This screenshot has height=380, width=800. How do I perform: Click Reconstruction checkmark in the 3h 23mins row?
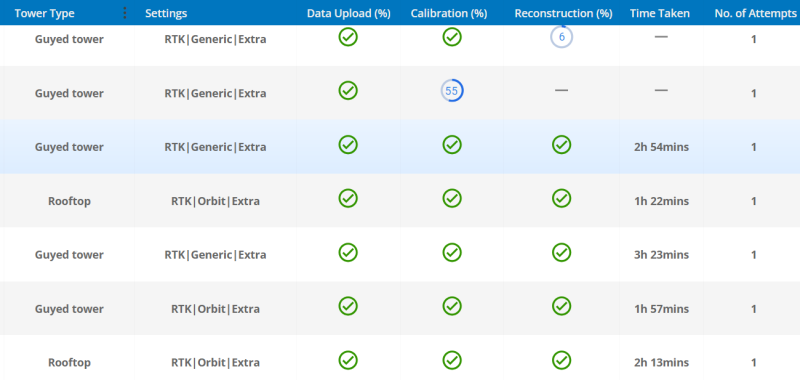click(x=561, y=252)
